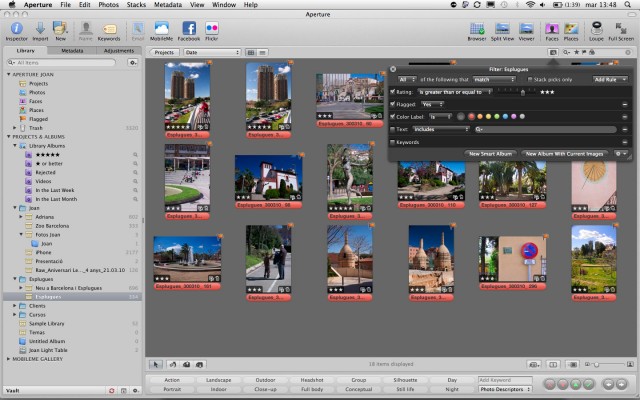
Task: Open the Photo Descriptors keyword set dropdown
Action: [x=505, y=389]
